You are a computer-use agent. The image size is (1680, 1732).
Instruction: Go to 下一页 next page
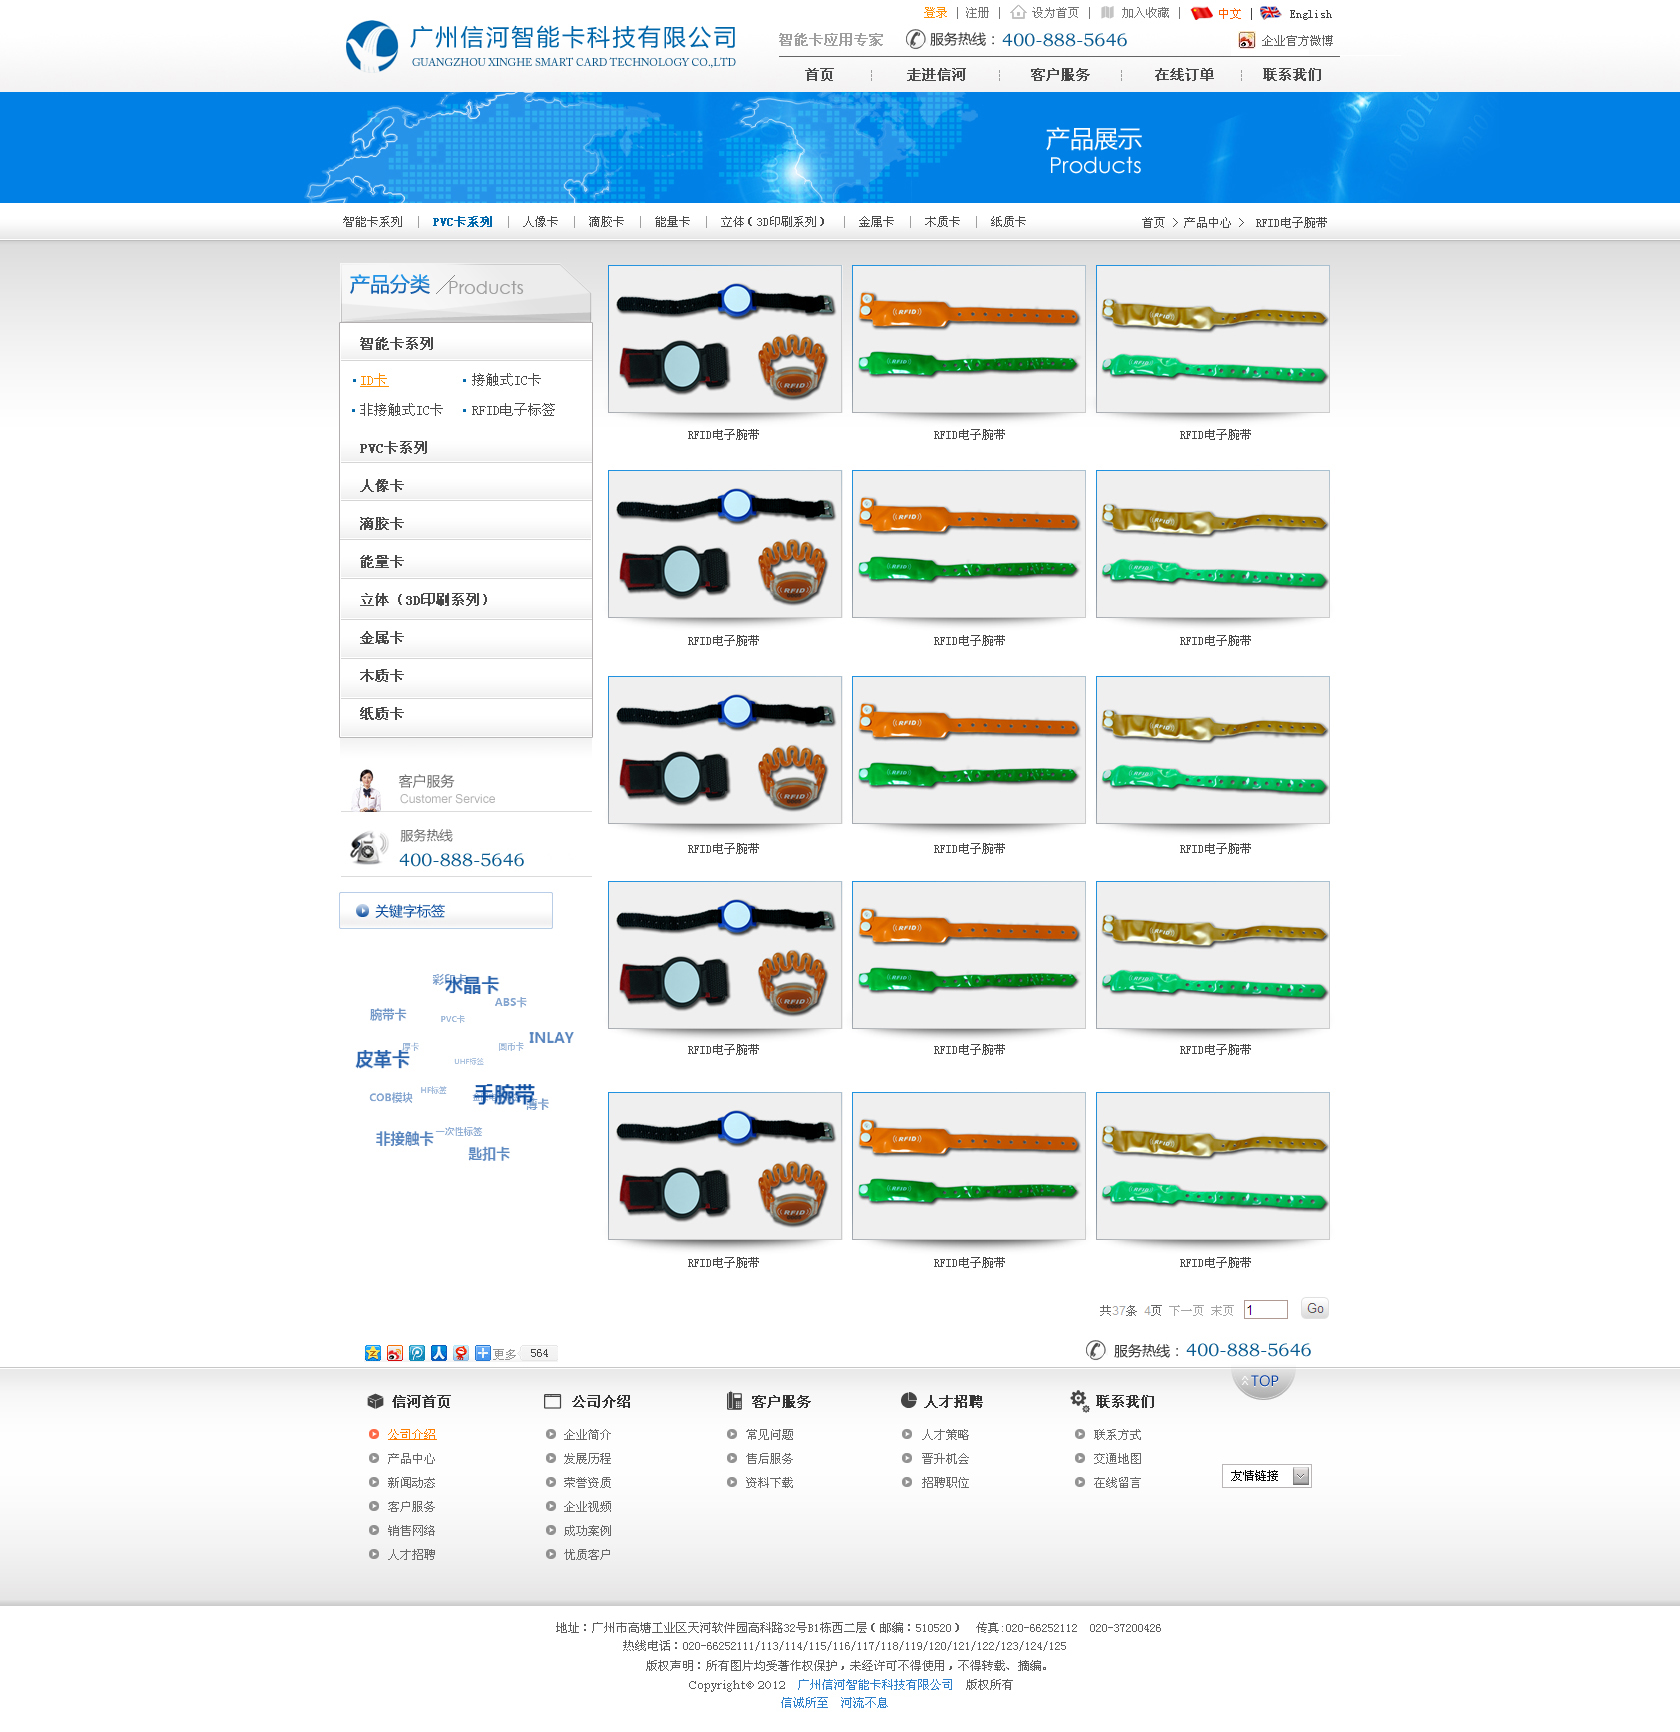(1186, 1310)
